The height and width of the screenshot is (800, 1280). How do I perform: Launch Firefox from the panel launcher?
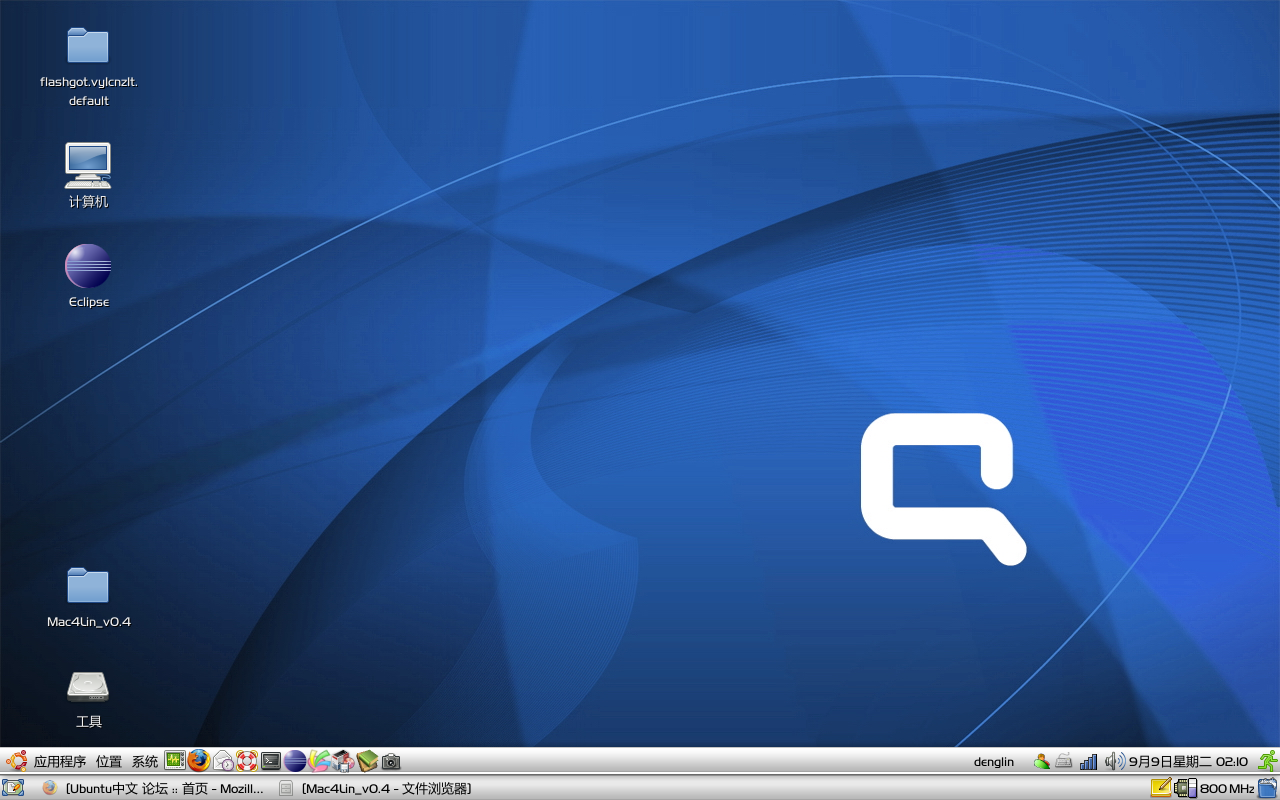[x=199, y=761]
